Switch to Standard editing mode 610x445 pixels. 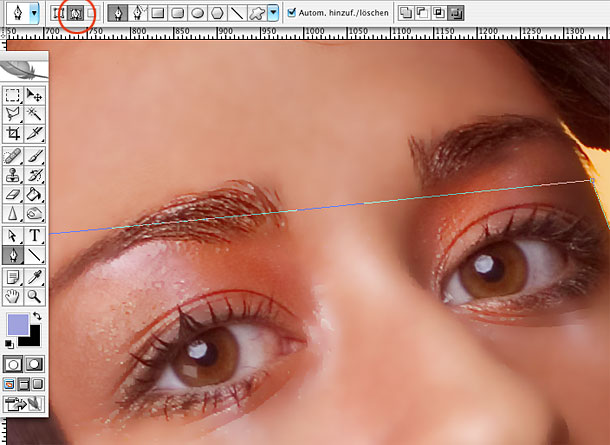point(13,364)
